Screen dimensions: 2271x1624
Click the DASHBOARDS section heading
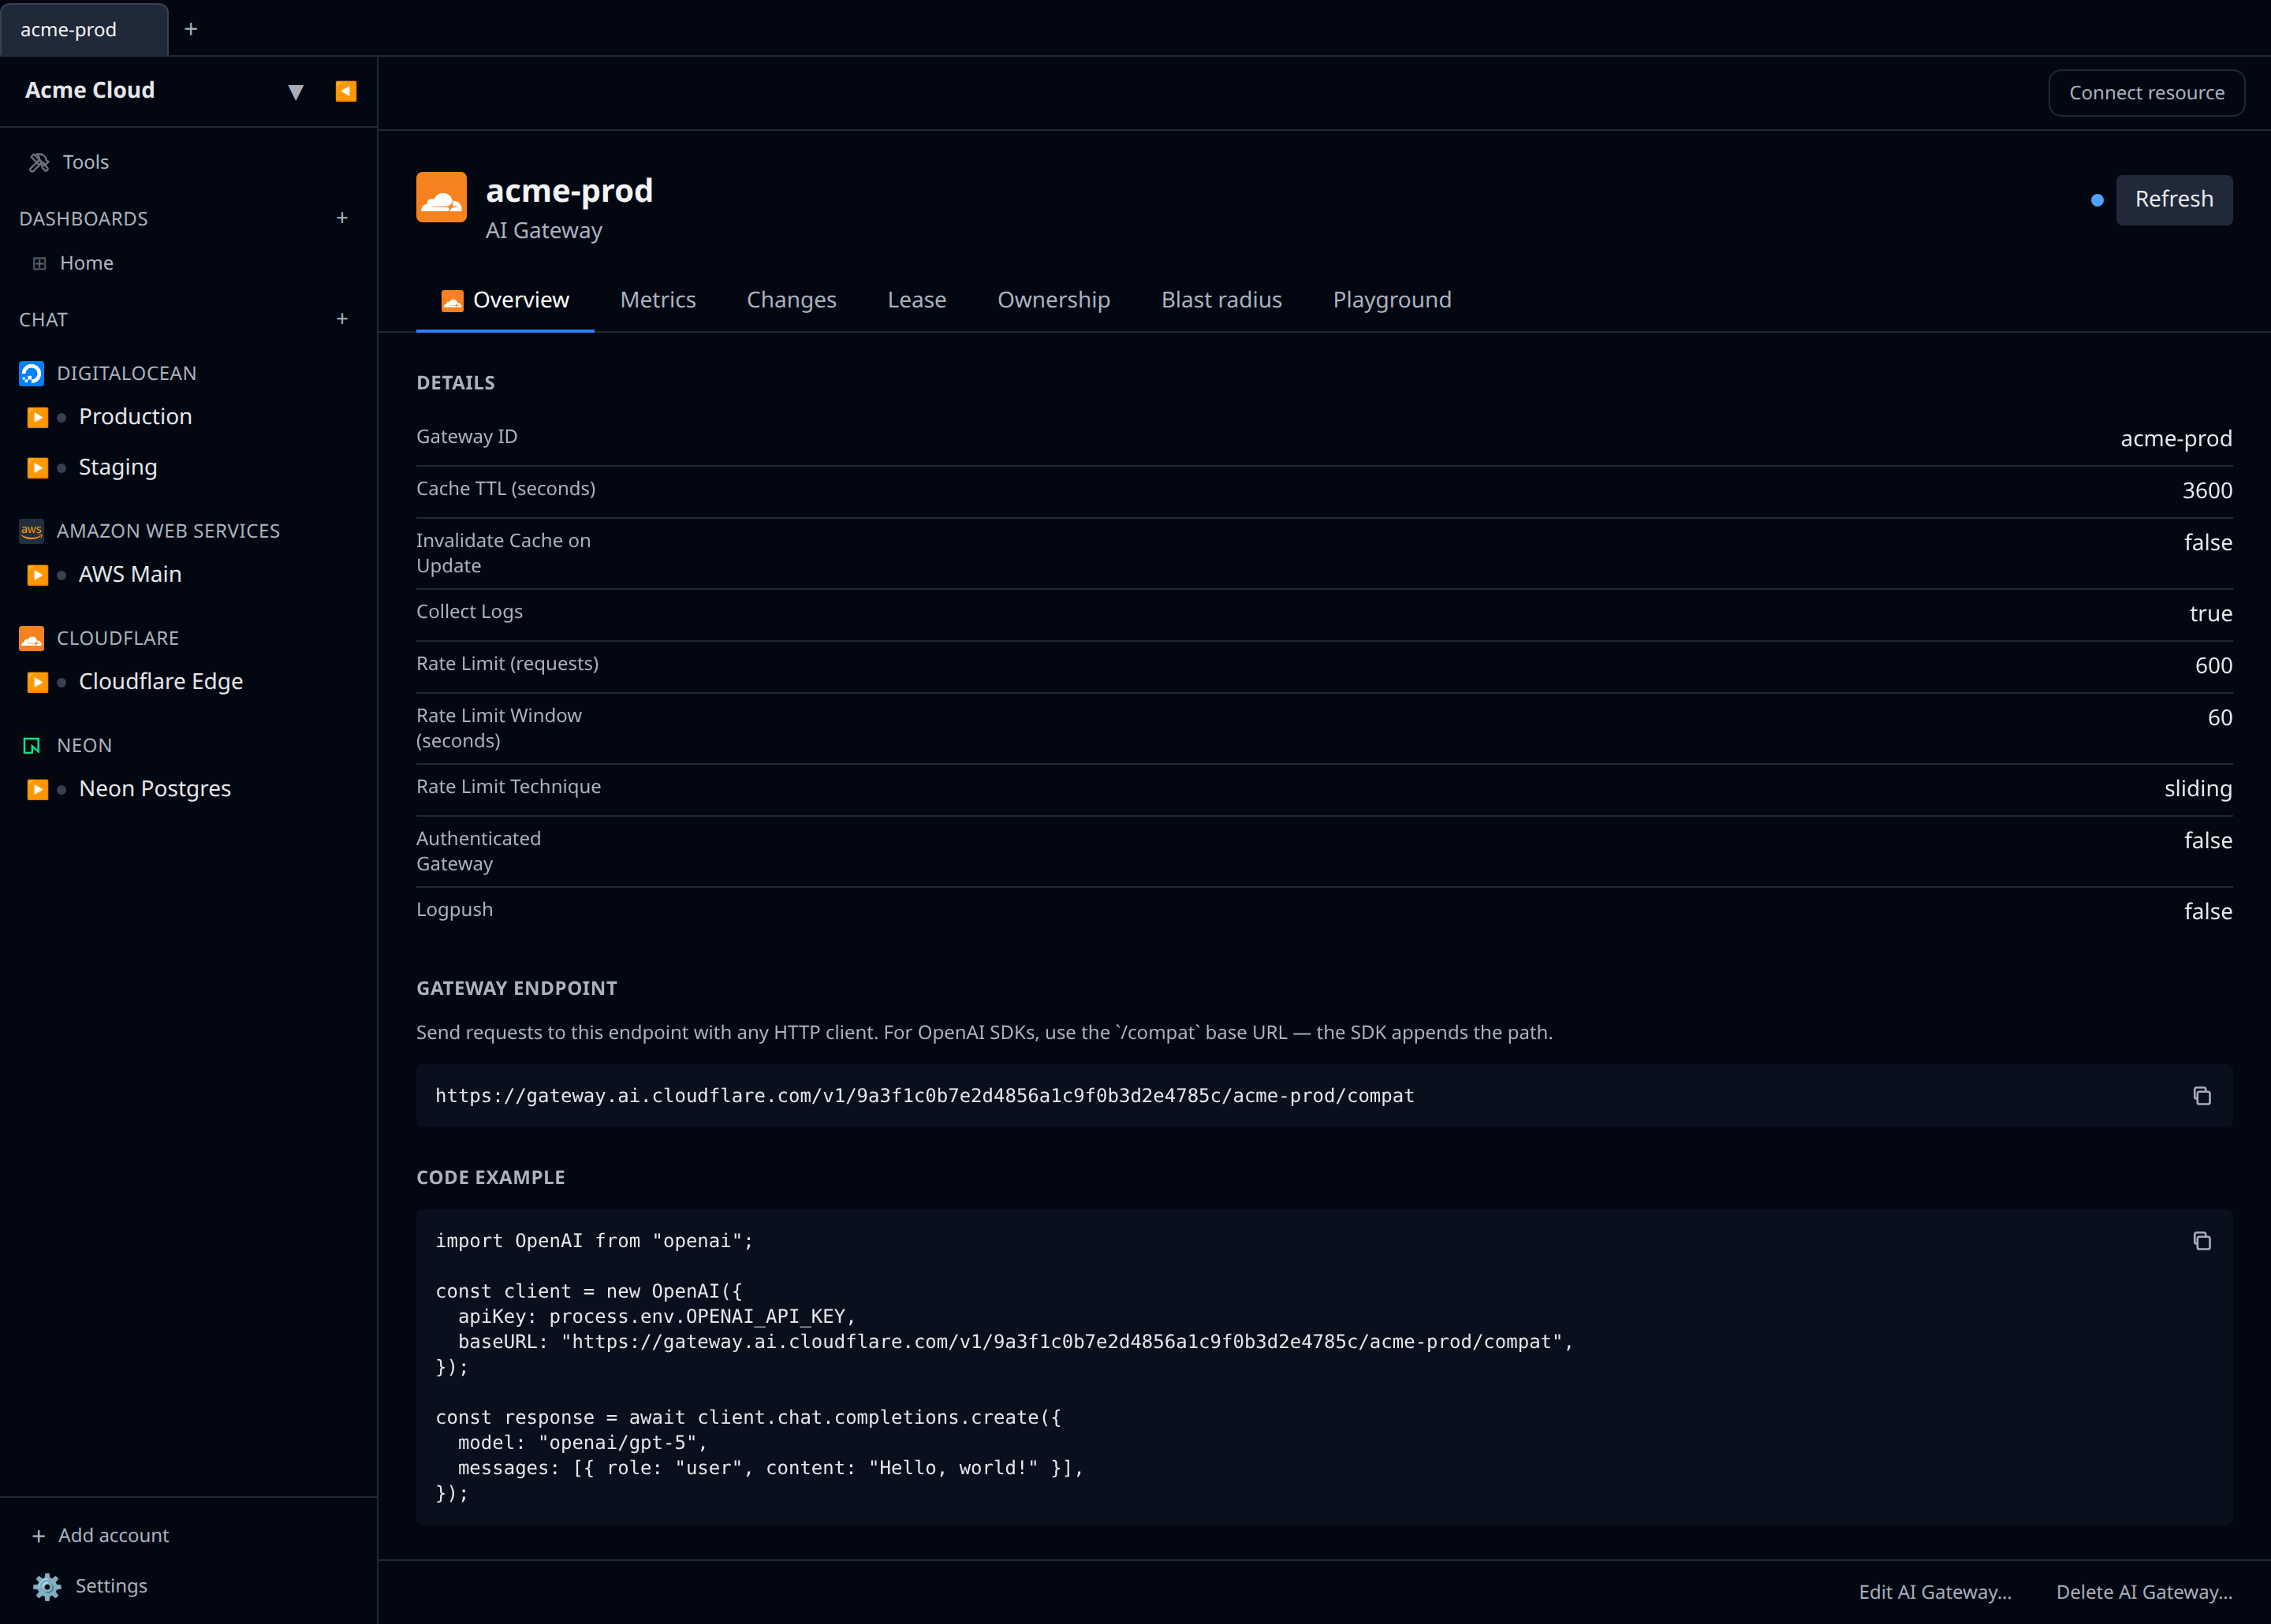(x=84, y=219)
